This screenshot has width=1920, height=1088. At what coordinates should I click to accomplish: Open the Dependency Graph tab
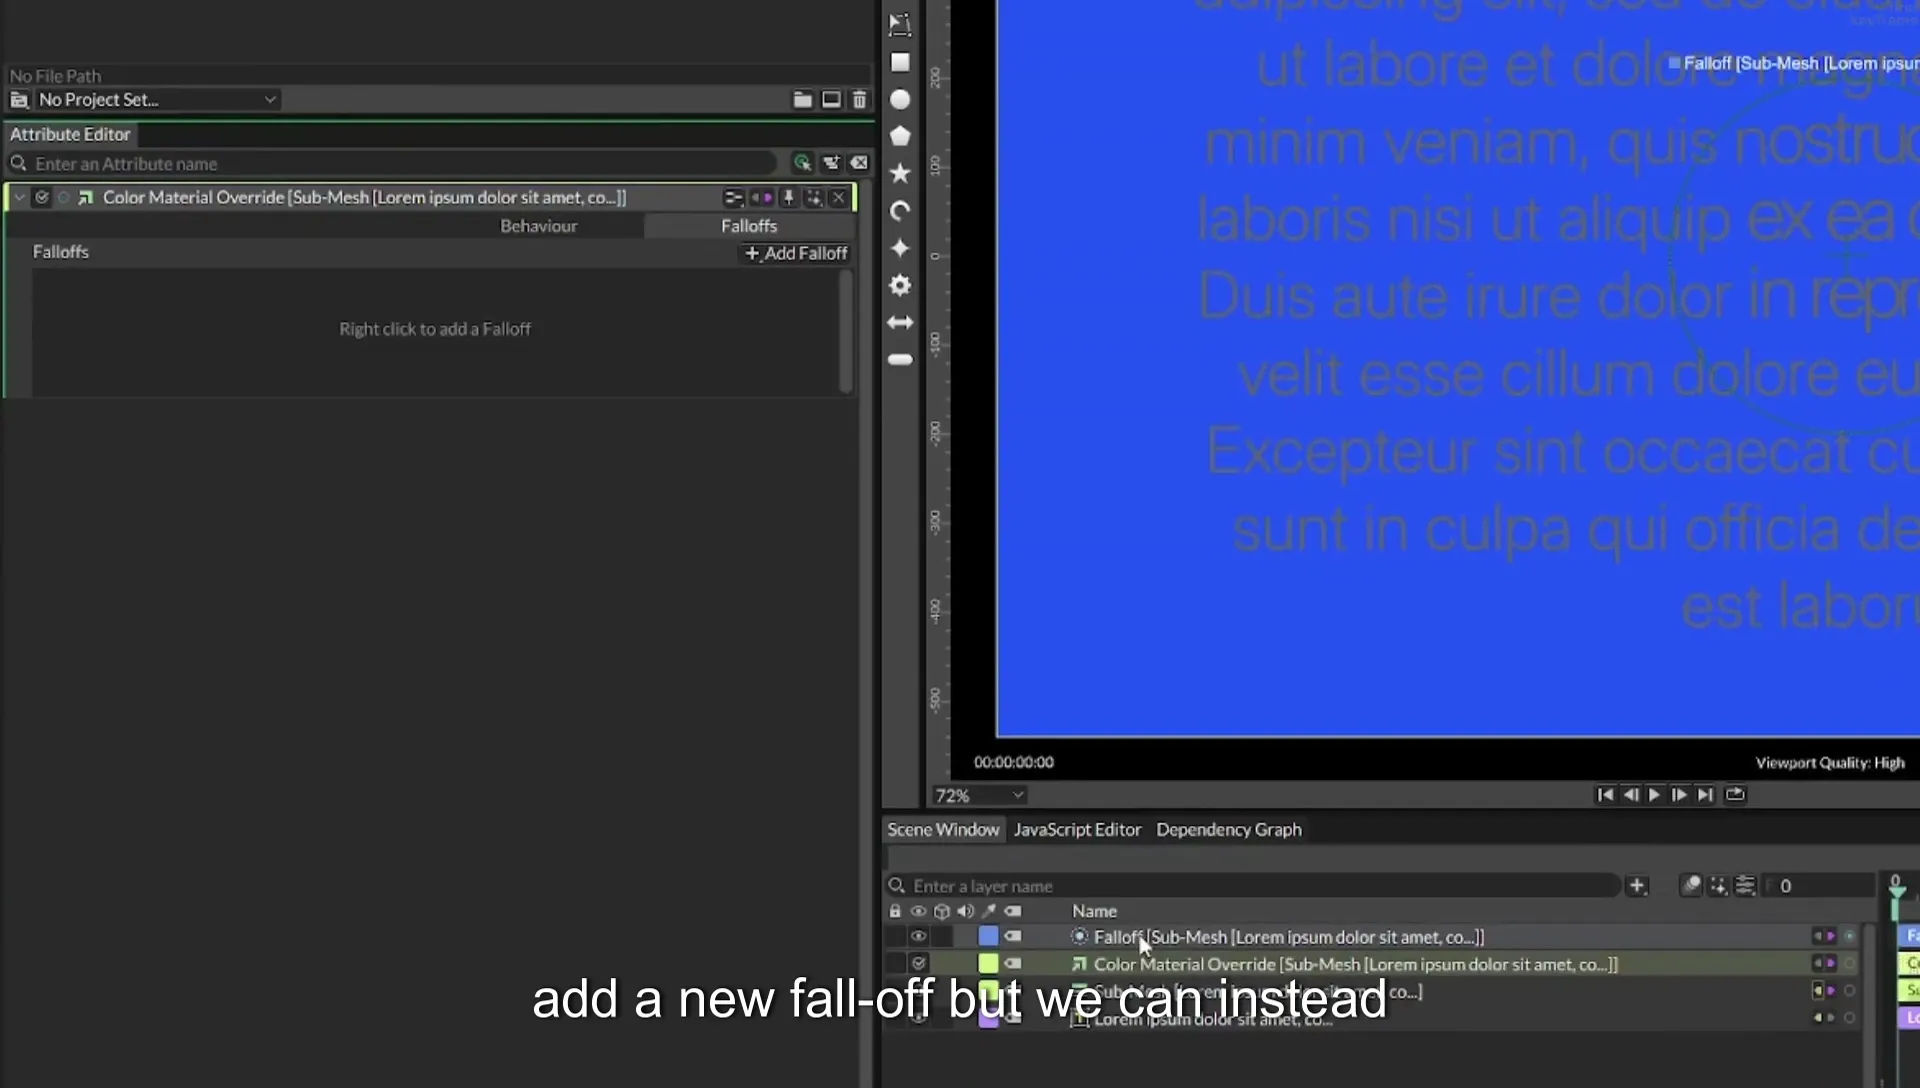1229,830
